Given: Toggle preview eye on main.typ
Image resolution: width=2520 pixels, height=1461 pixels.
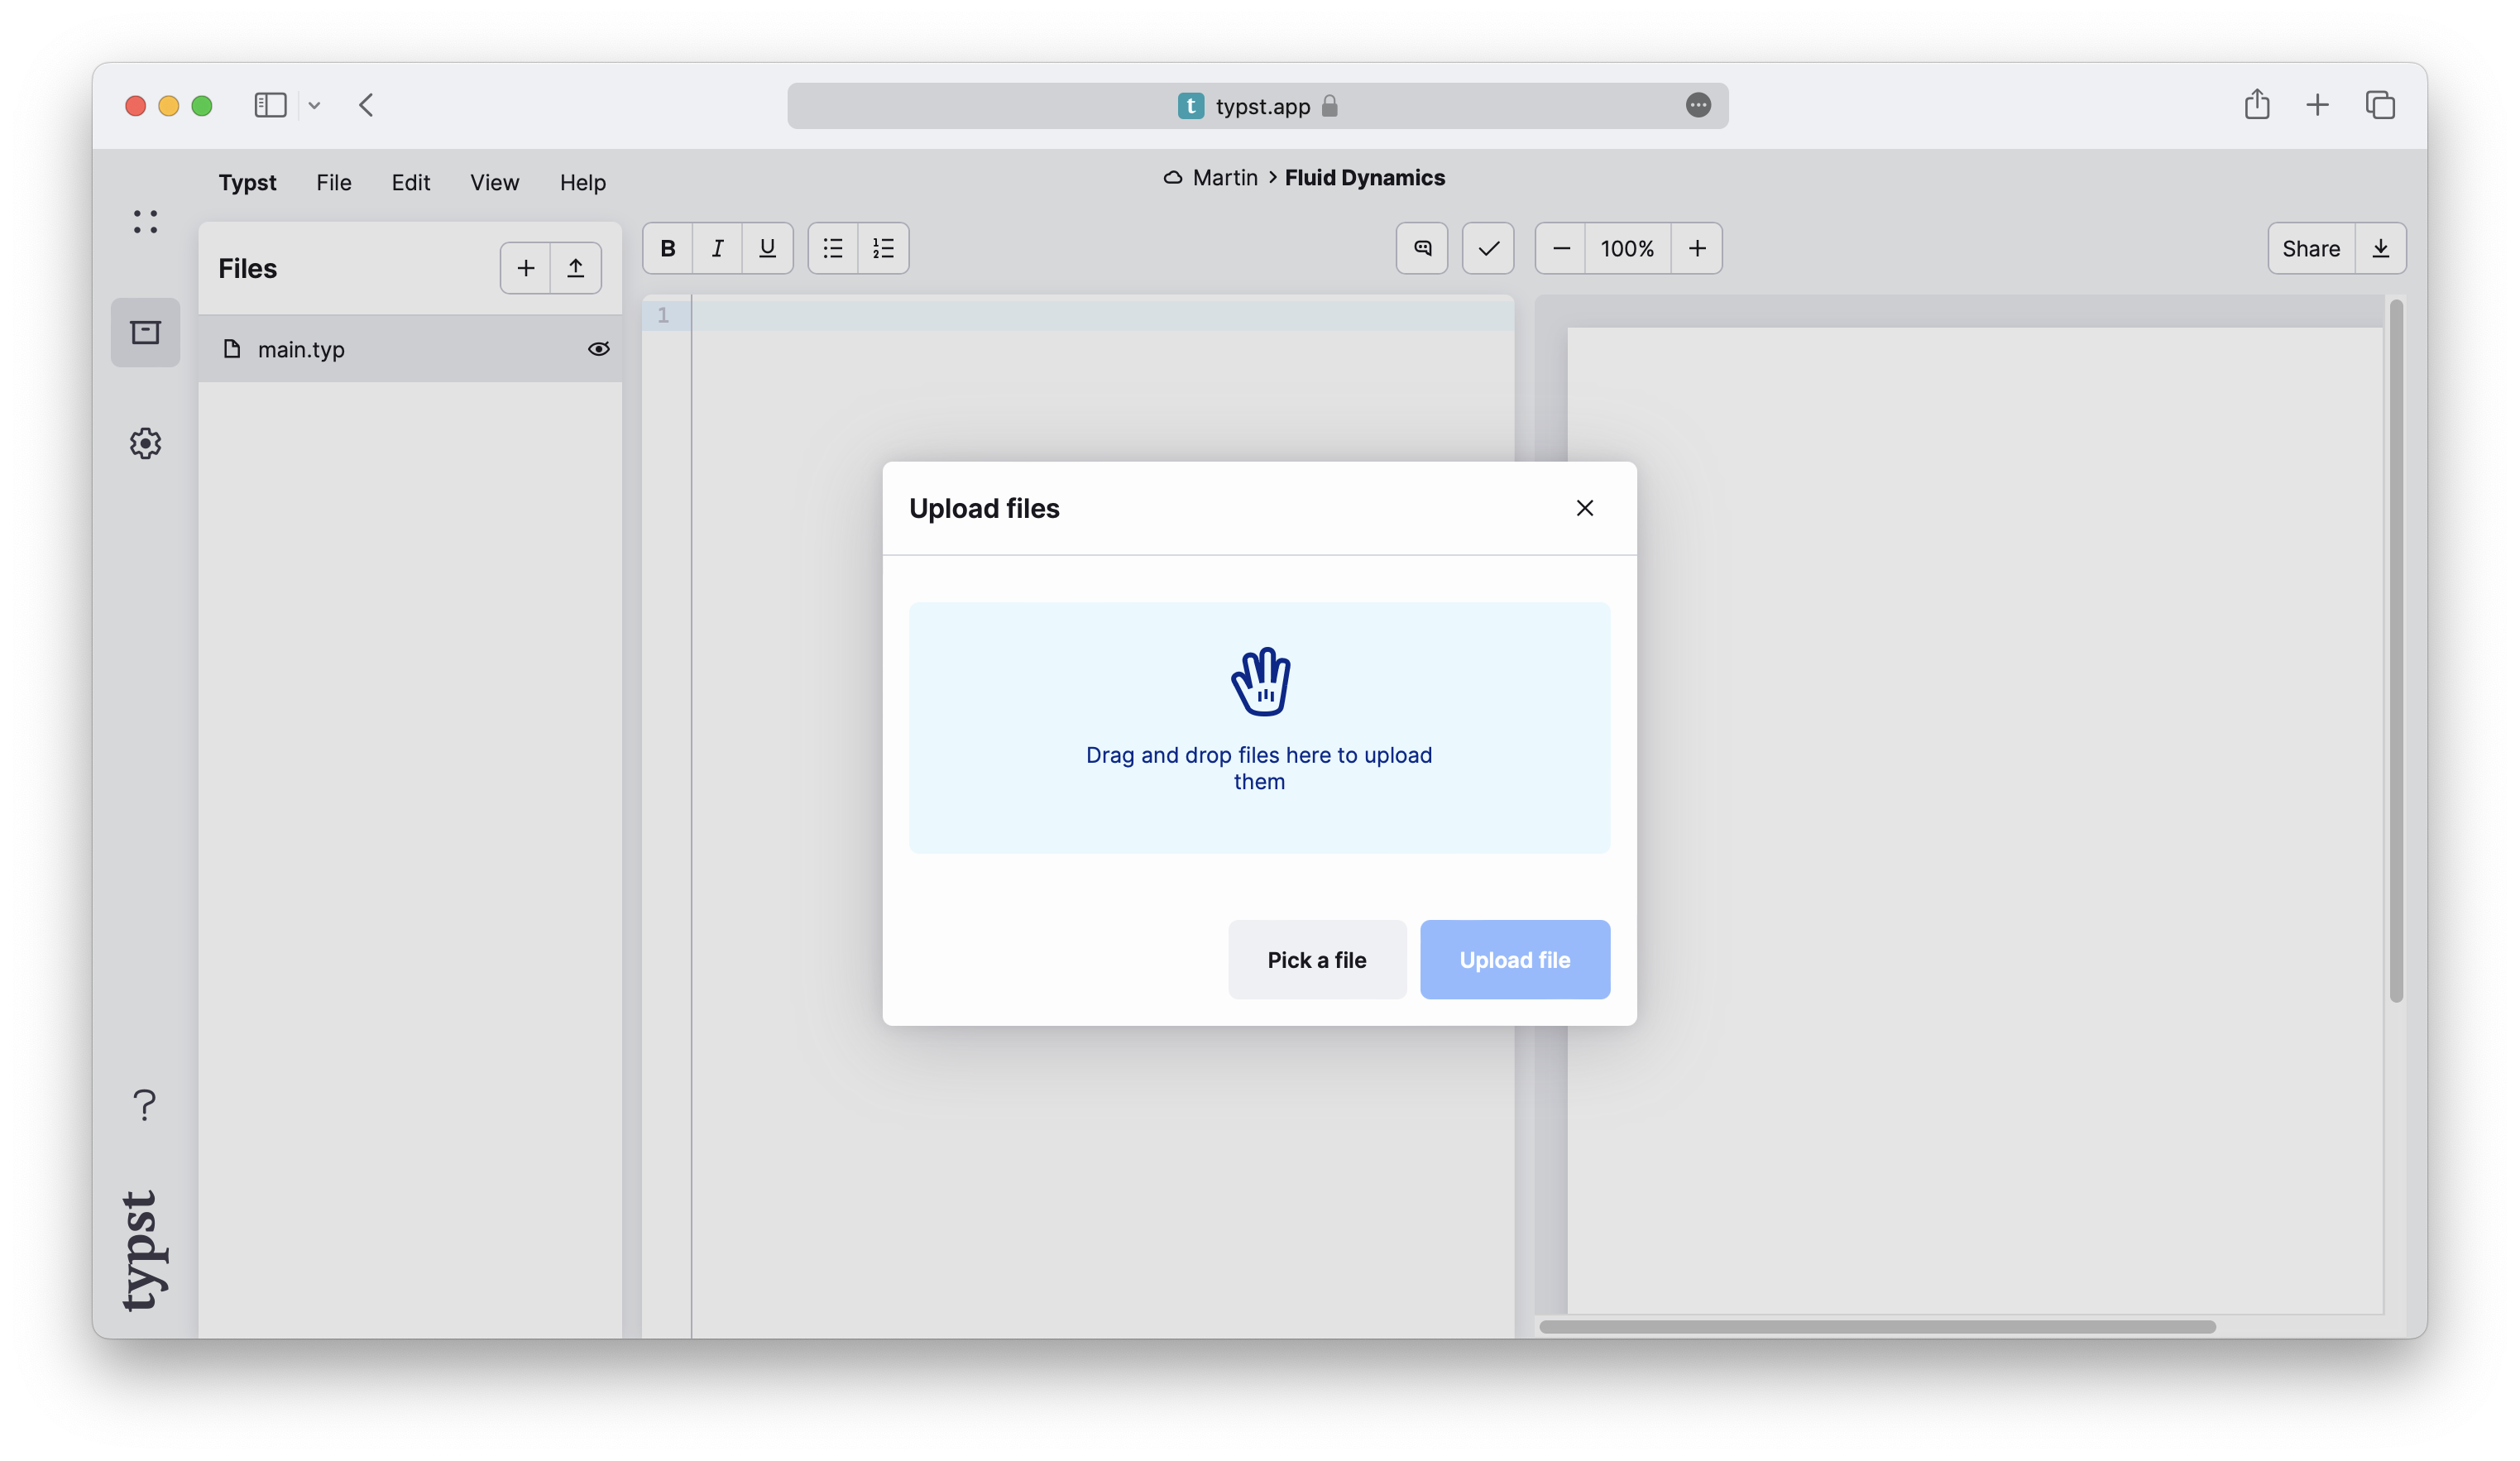Looking at the screenshot, I should pos(599,349).
